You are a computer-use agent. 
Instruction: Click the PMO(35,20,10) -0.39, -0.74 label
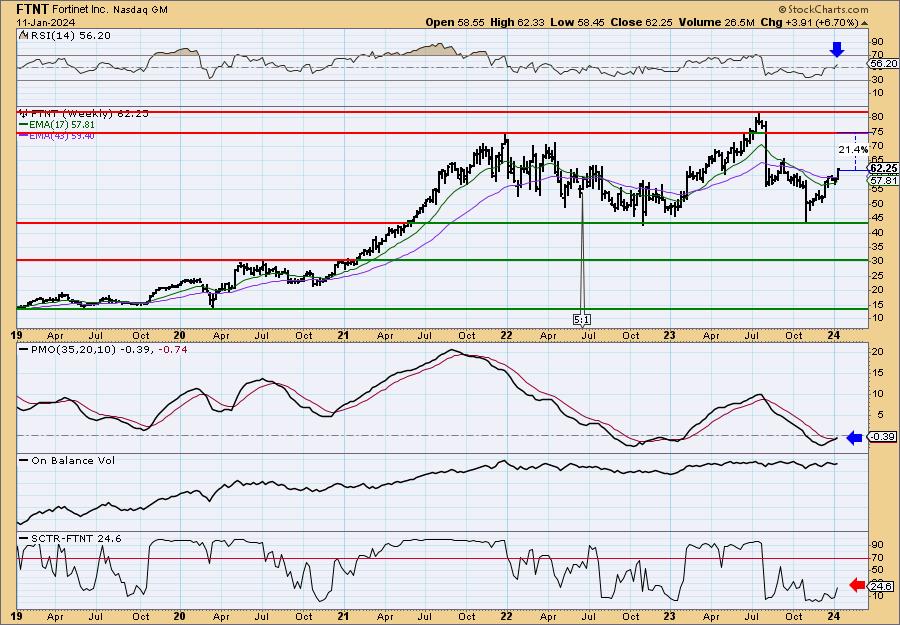pyautogui.click(x=108, y=349)
